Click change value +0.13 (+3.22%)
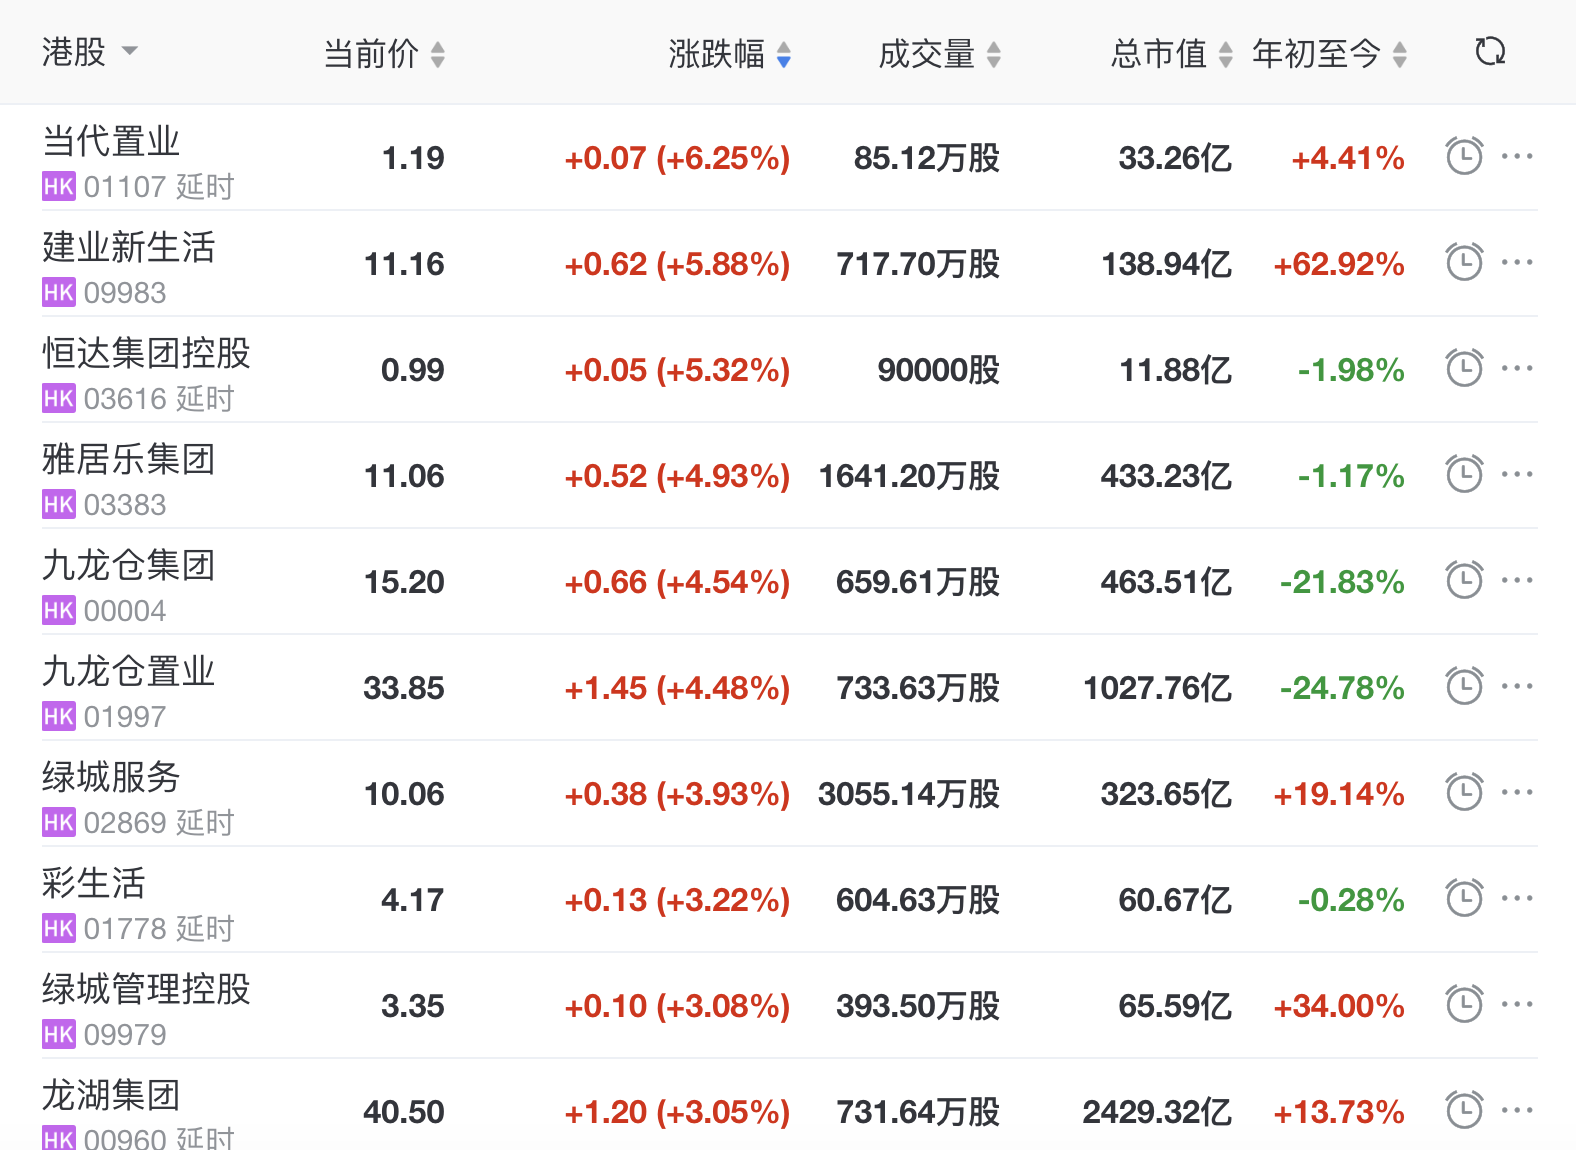1576x1150 pixels. point(677,900)
